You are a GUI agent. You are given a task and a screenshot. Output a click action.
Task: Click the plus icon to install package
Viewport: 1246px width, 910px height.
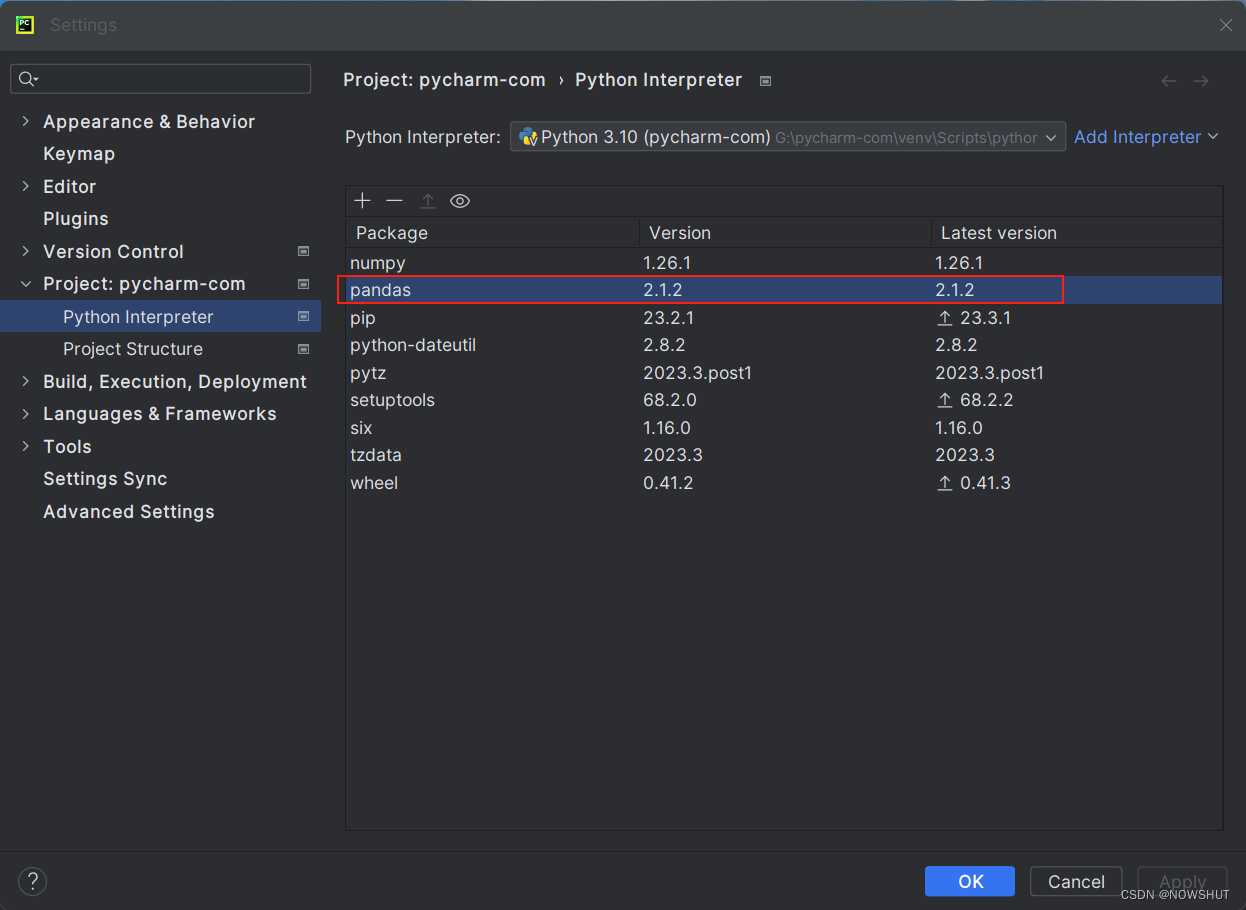[x=362, y=201]
